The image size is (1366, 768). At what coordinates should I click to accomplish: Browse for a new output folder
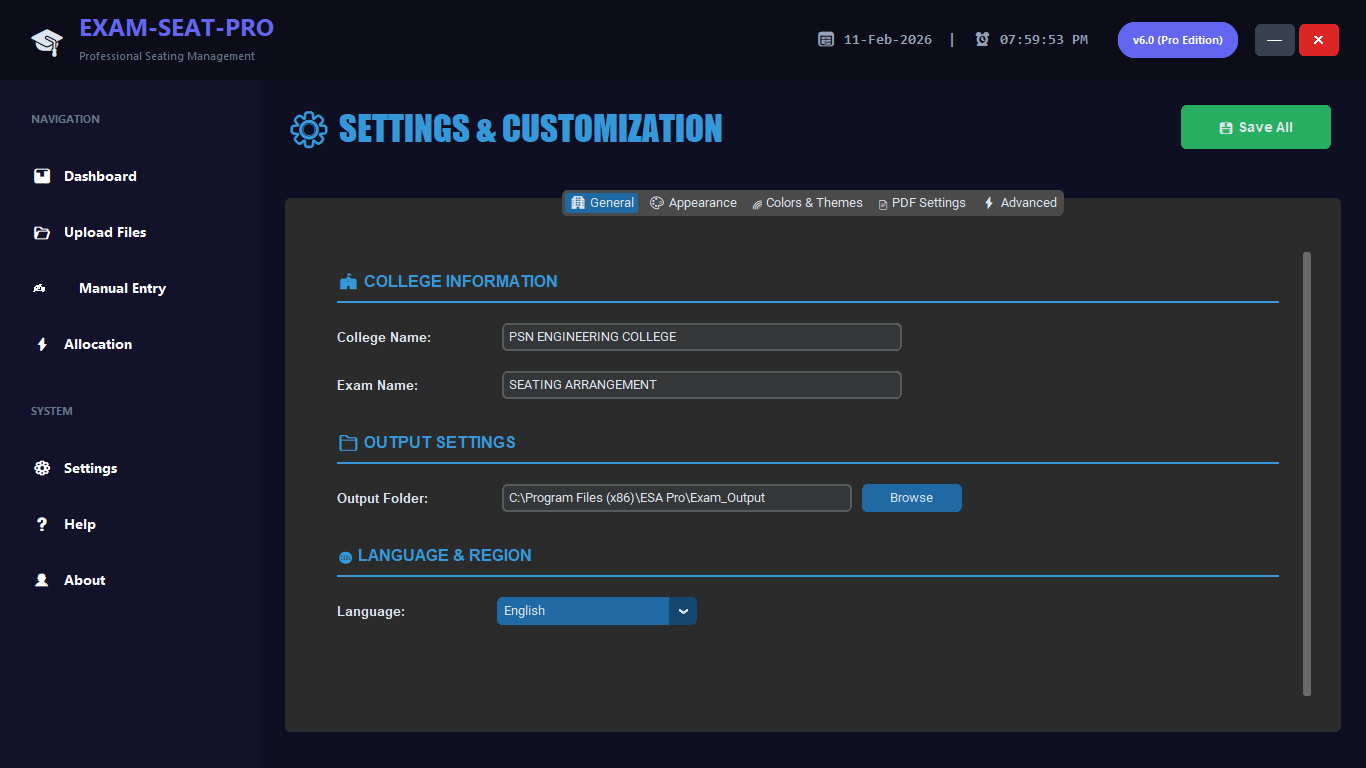pos(911,497)
